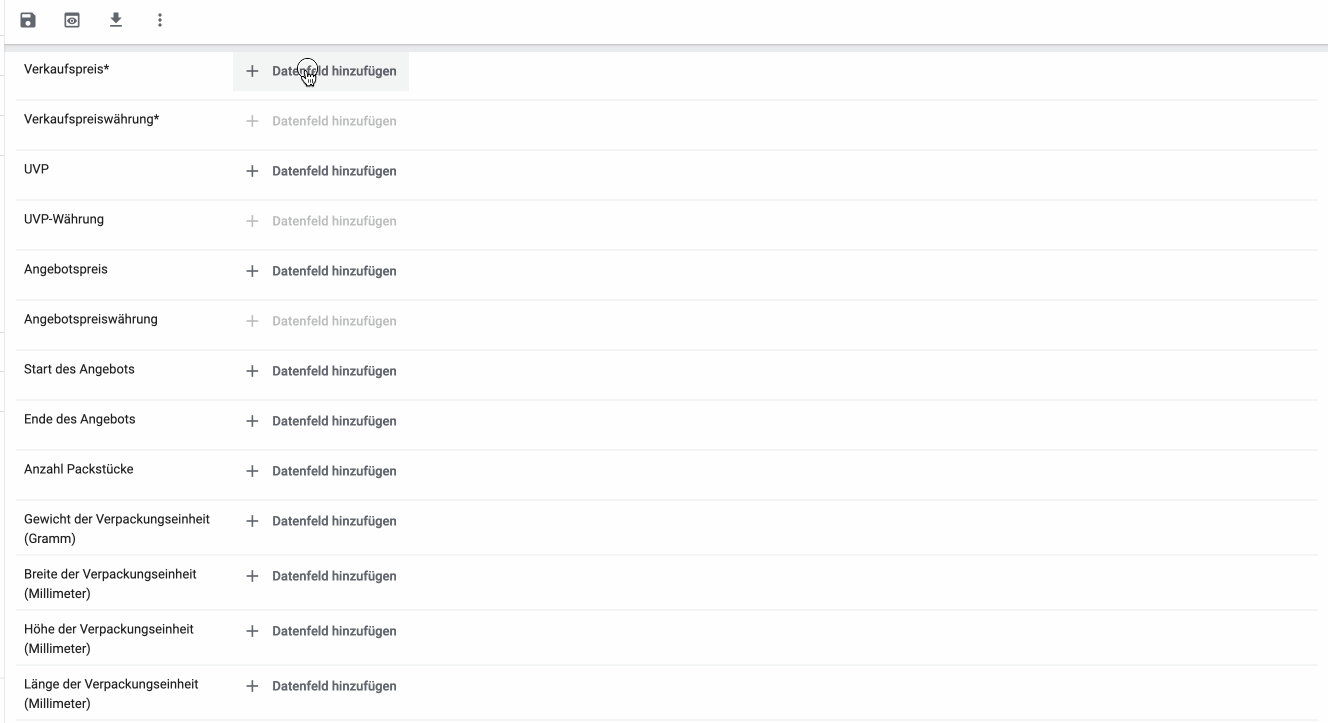Click plus icon for Länge der Verpackungseinheit
This screenshot has width=1328, height=723.
(252, 686)
